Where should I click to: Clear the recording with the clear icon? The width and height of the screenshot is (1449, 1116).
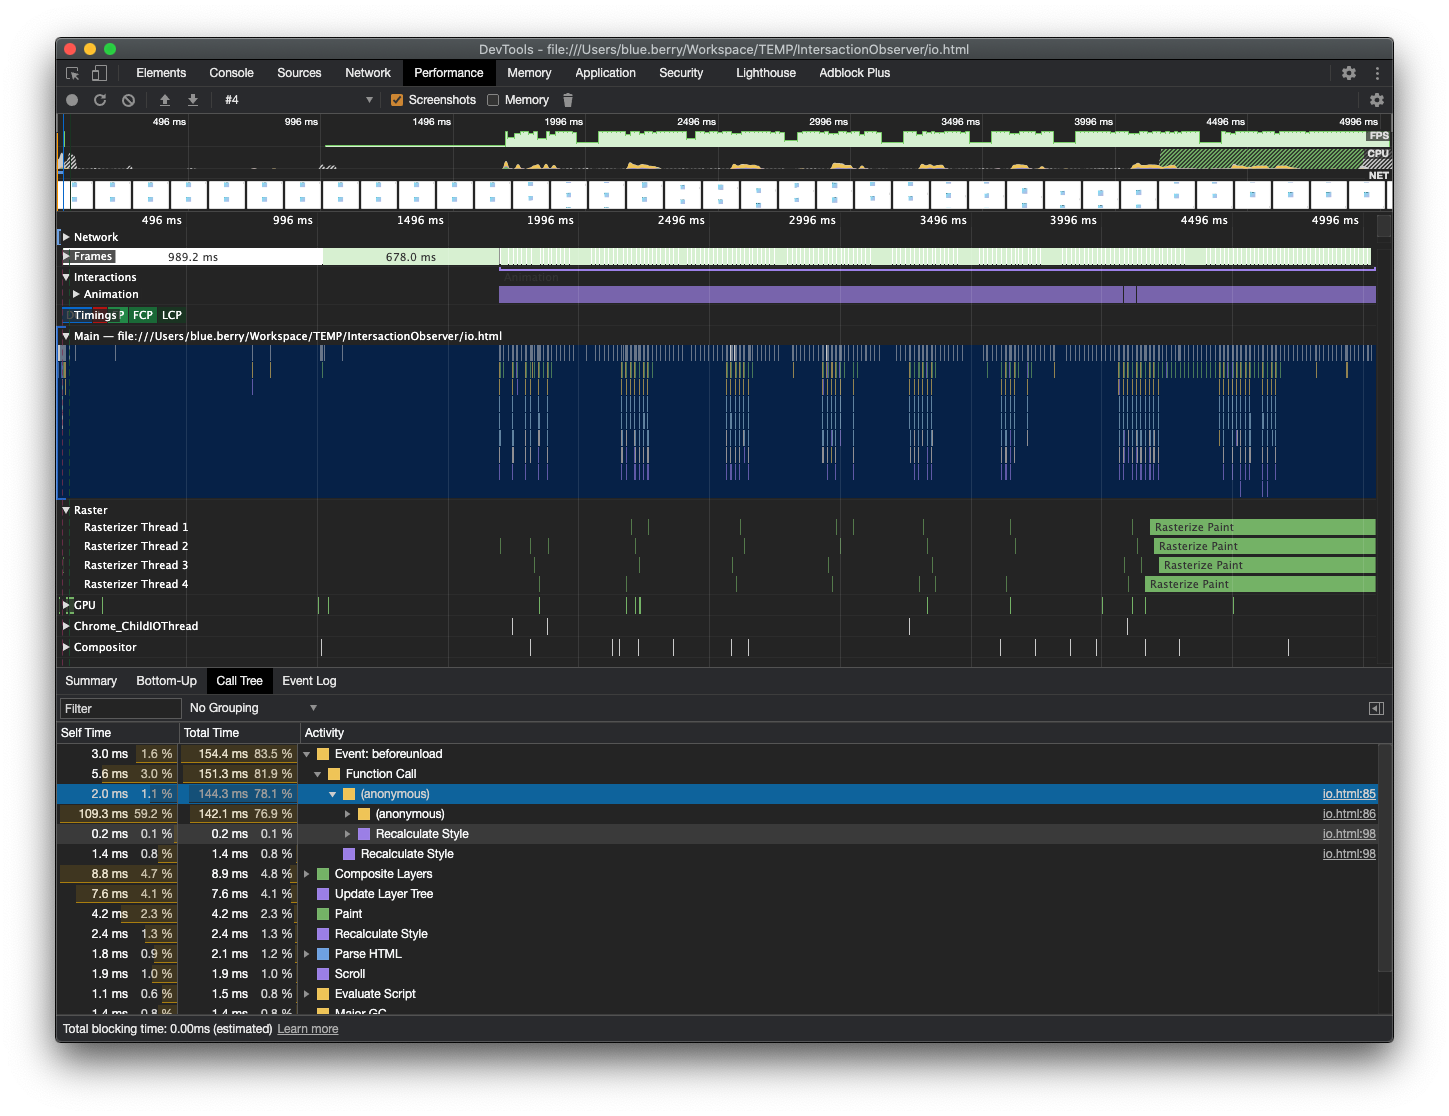click(128, 100)
